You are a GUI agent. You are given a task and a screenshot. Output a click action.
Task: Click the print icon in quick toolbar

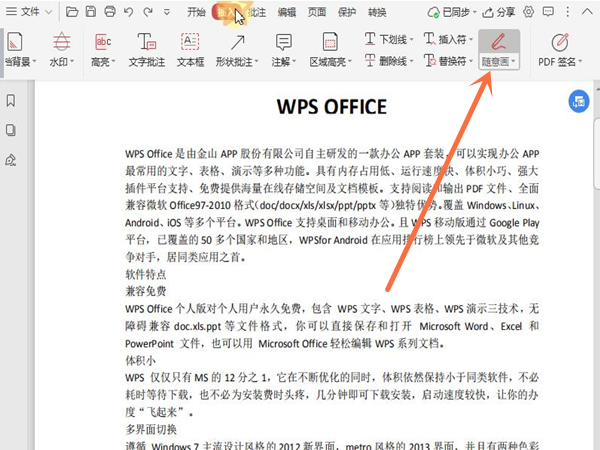tap(110, 13)
